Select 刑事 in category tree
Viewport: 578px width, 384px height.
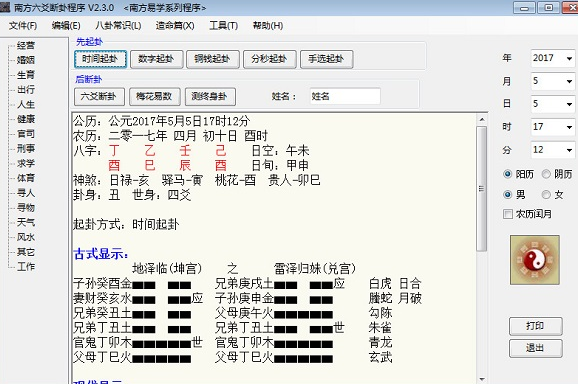pyautogui.click(x=26, y=149)
